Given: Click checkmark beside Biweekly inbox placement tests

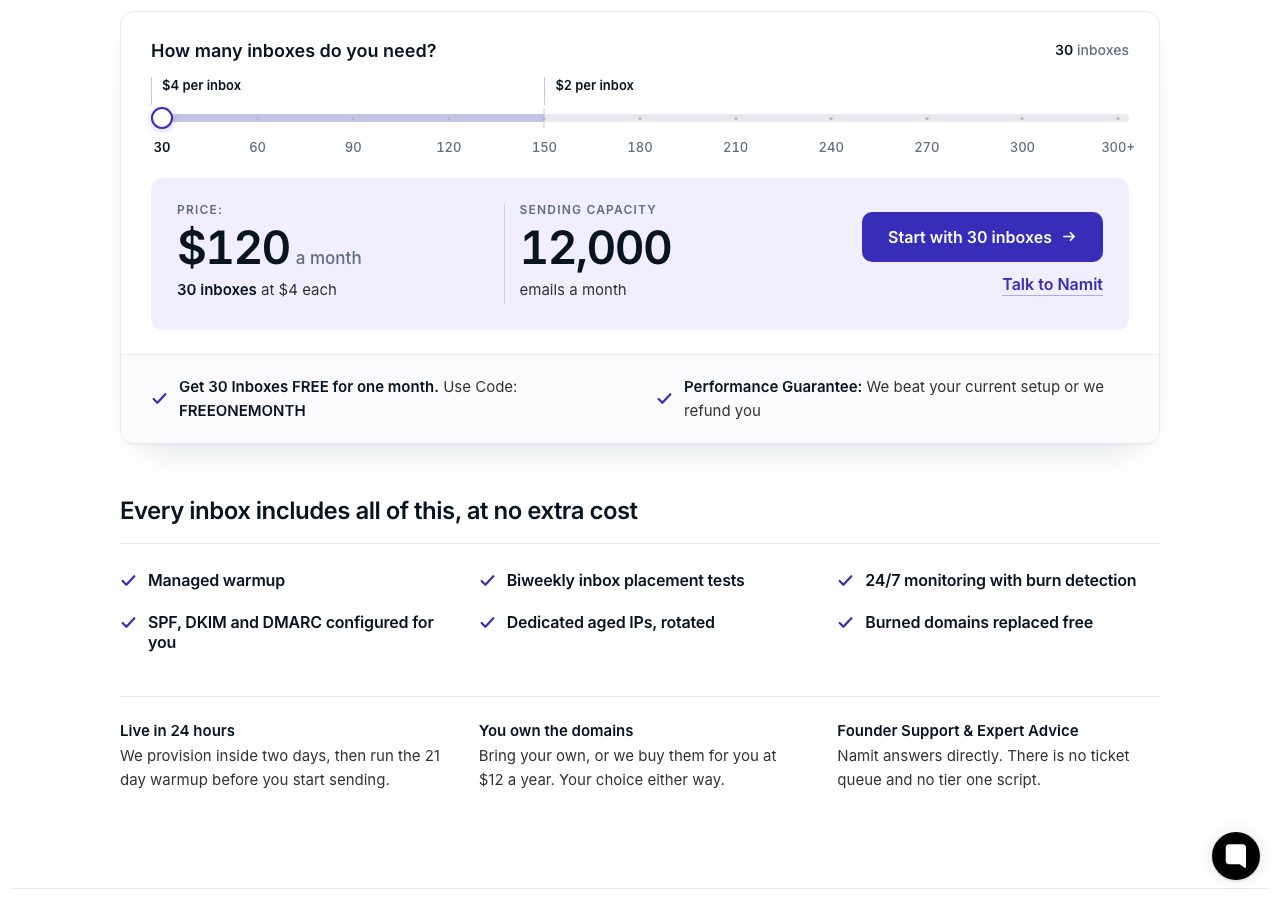Looking at the screenshot, I should tap(487, 580).
